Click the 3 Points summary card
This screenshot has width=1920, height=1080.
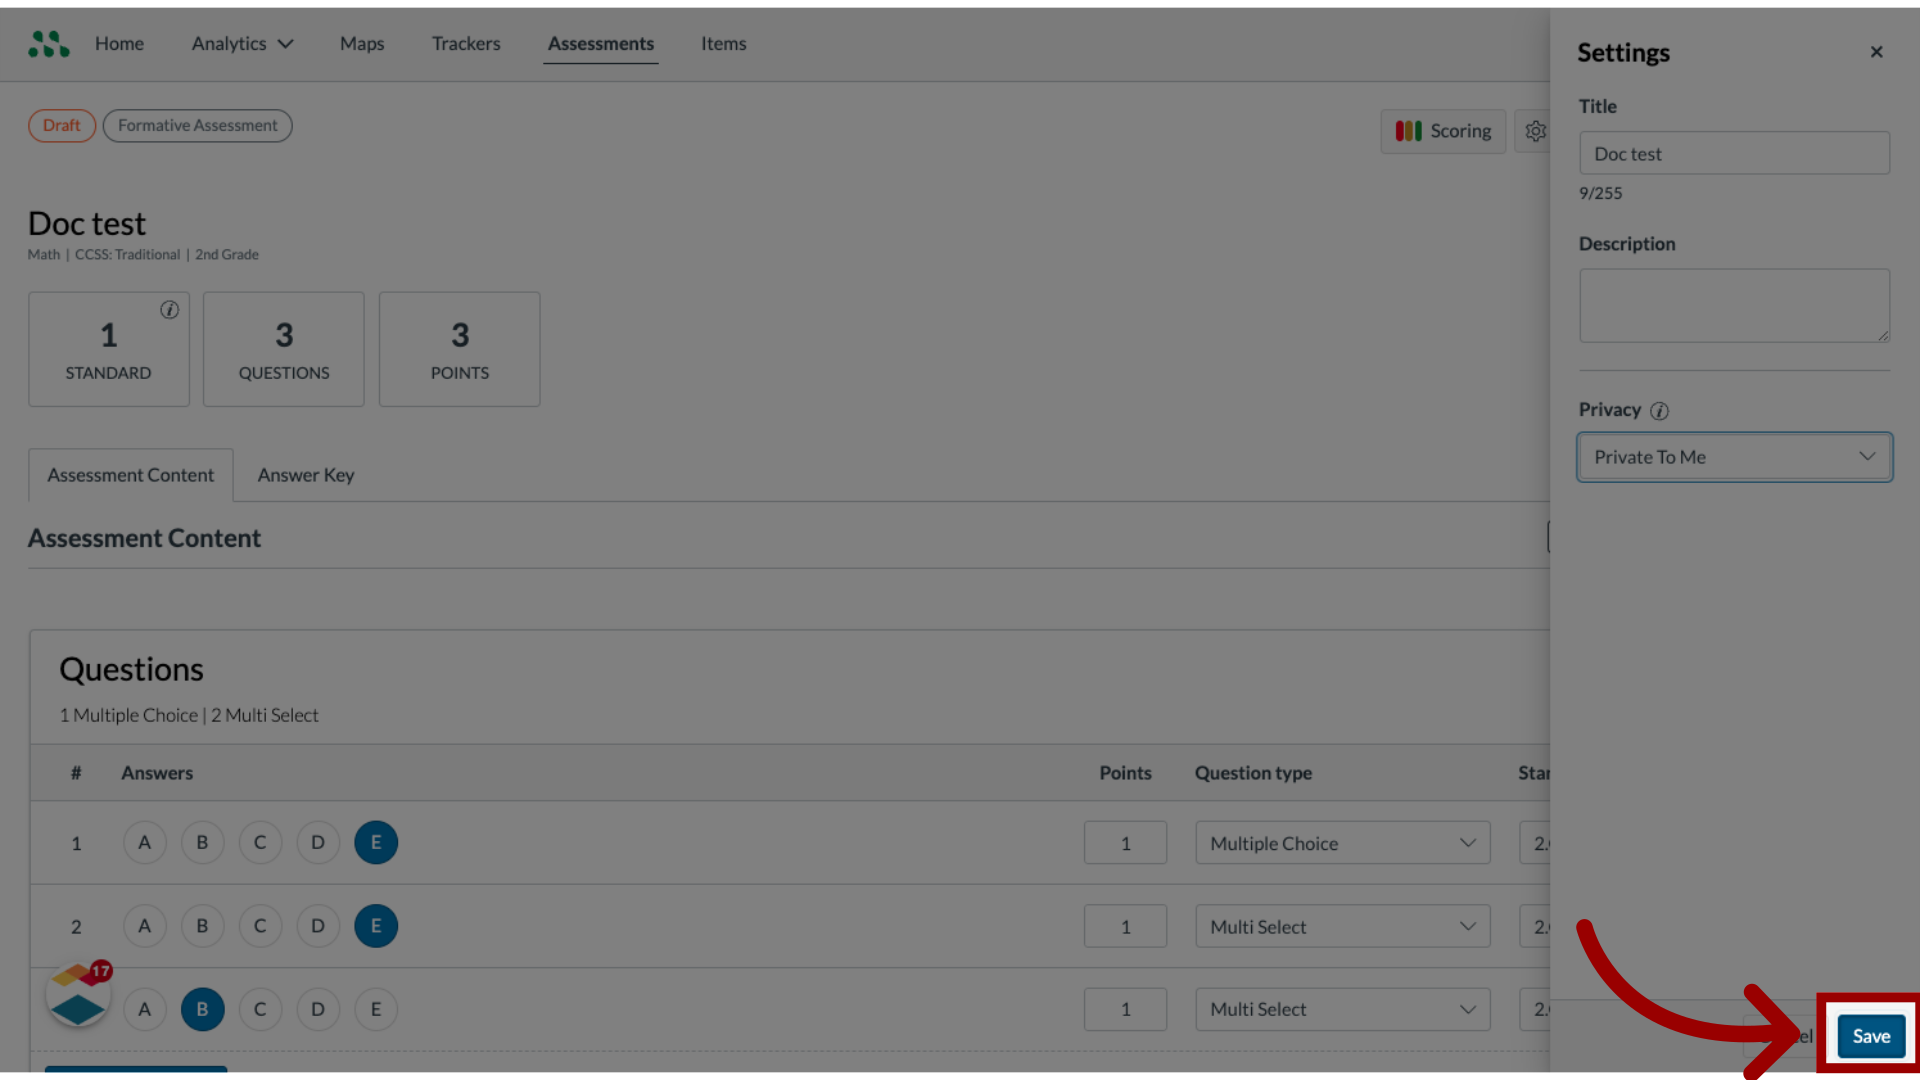coord(460,349)
